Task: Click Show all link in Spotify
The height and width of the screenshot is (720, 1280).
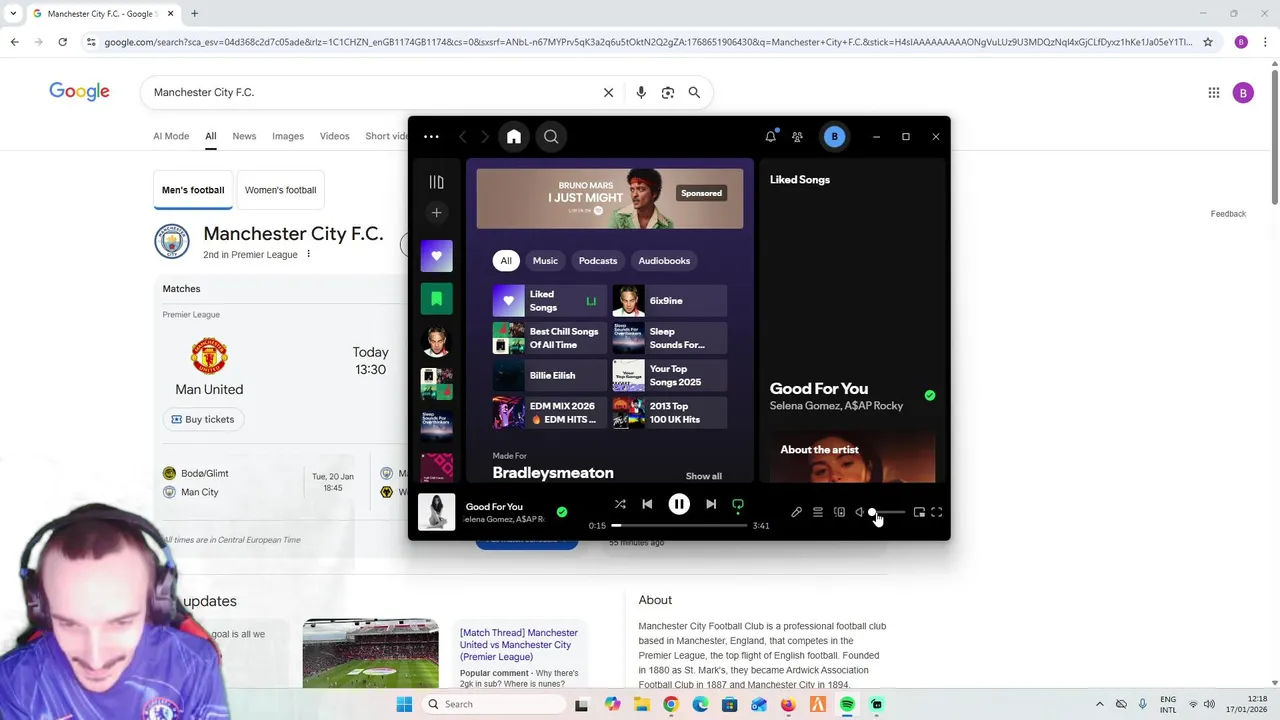Action: coord(703,476)
